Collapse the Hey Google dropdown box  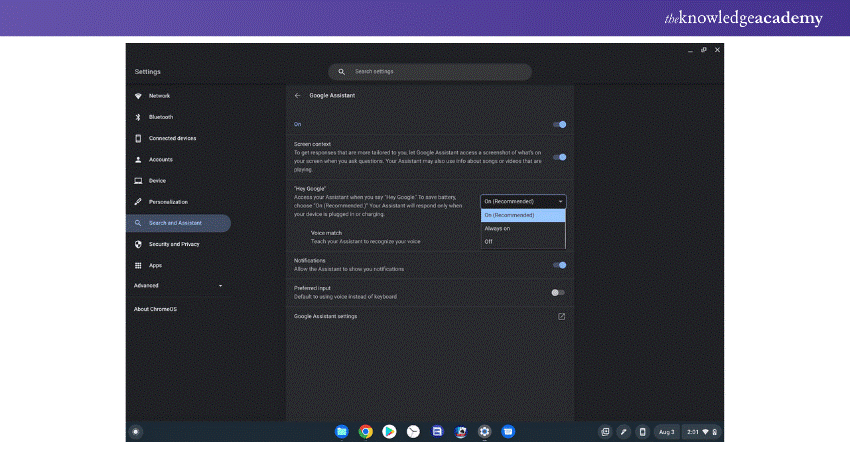tap(523, 201)
